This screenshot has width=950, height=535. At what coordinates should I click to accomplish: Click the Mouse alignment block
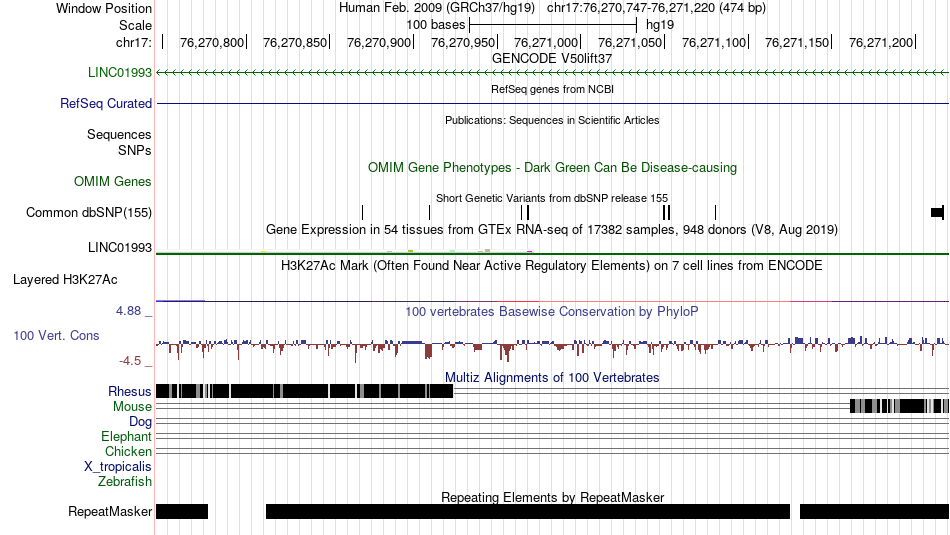coord(899,406)
